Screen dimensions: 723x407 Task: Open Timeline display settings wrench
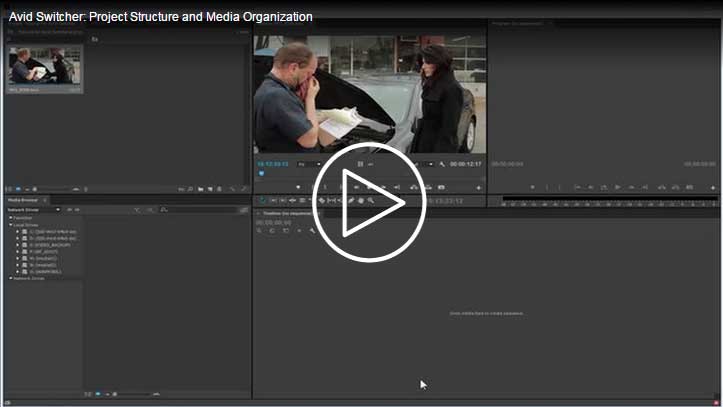(312, 230)
